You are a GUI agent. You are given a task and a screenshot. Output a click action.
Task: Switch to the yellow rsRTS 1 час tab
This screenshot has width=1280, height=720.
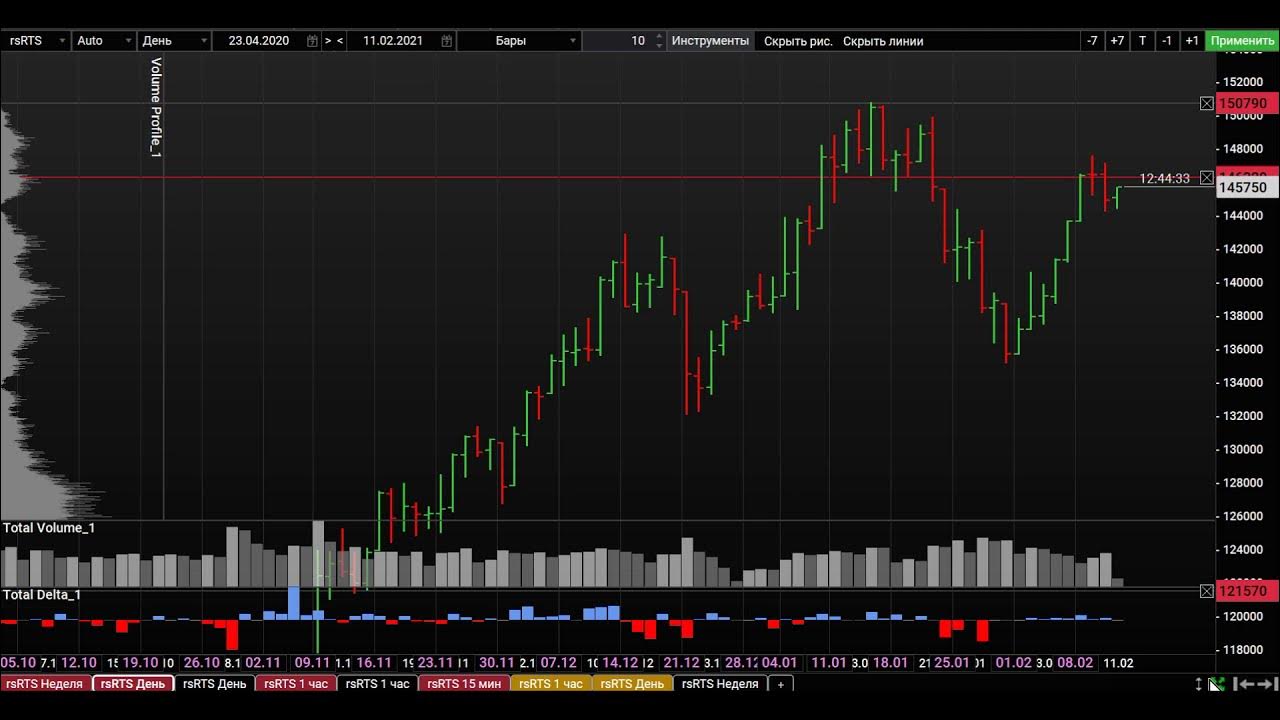551,684
